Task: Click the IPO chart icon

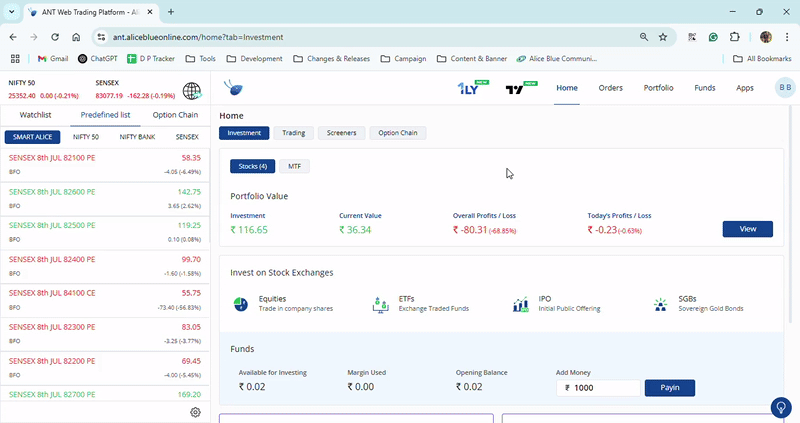Action: [520, 305]
